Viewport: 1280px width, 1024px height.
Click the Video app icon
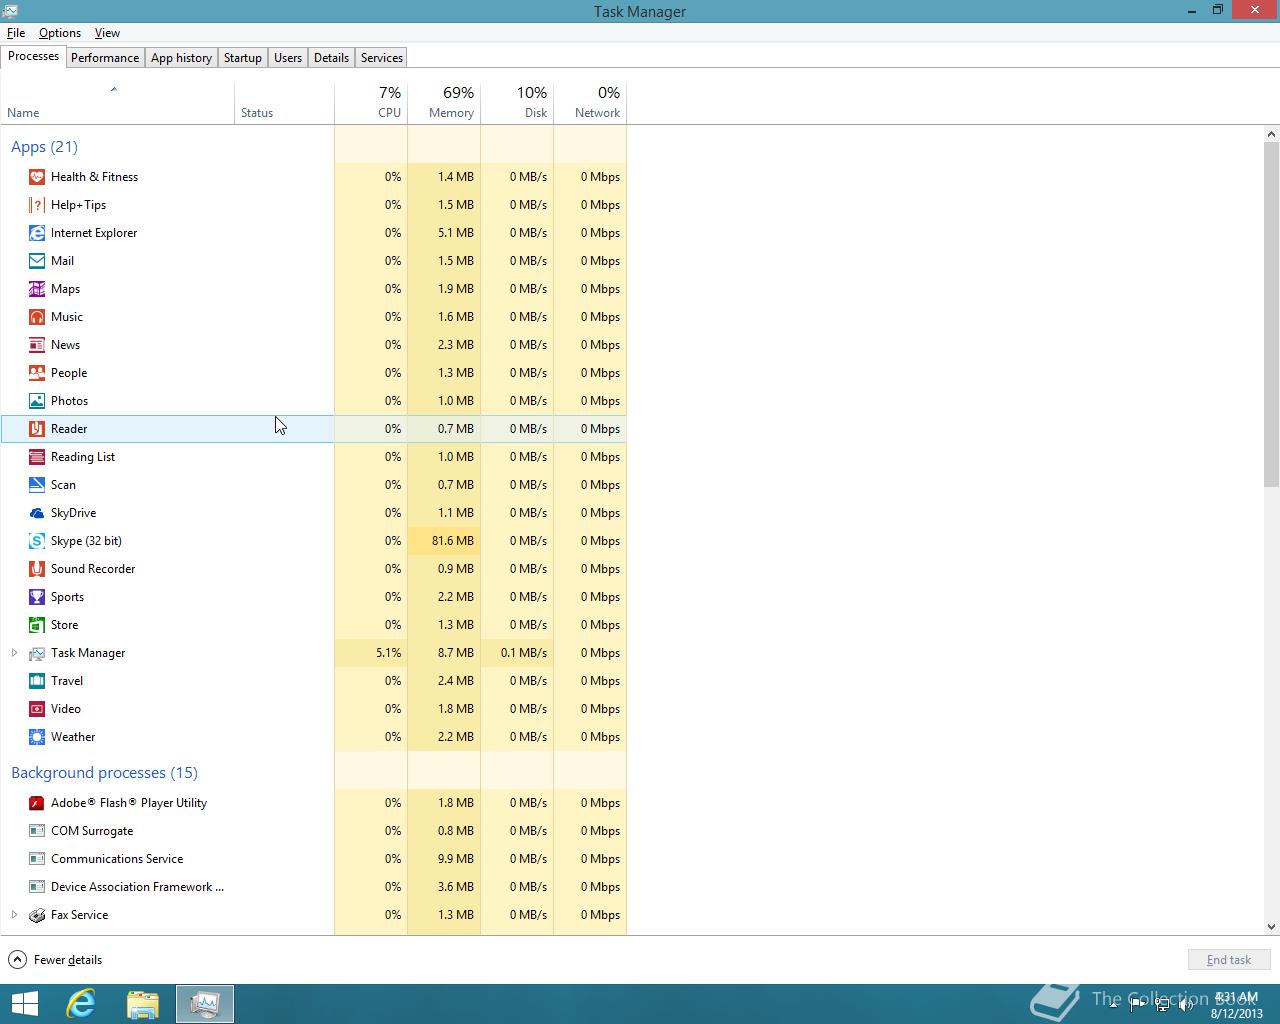tap(37, 709)
